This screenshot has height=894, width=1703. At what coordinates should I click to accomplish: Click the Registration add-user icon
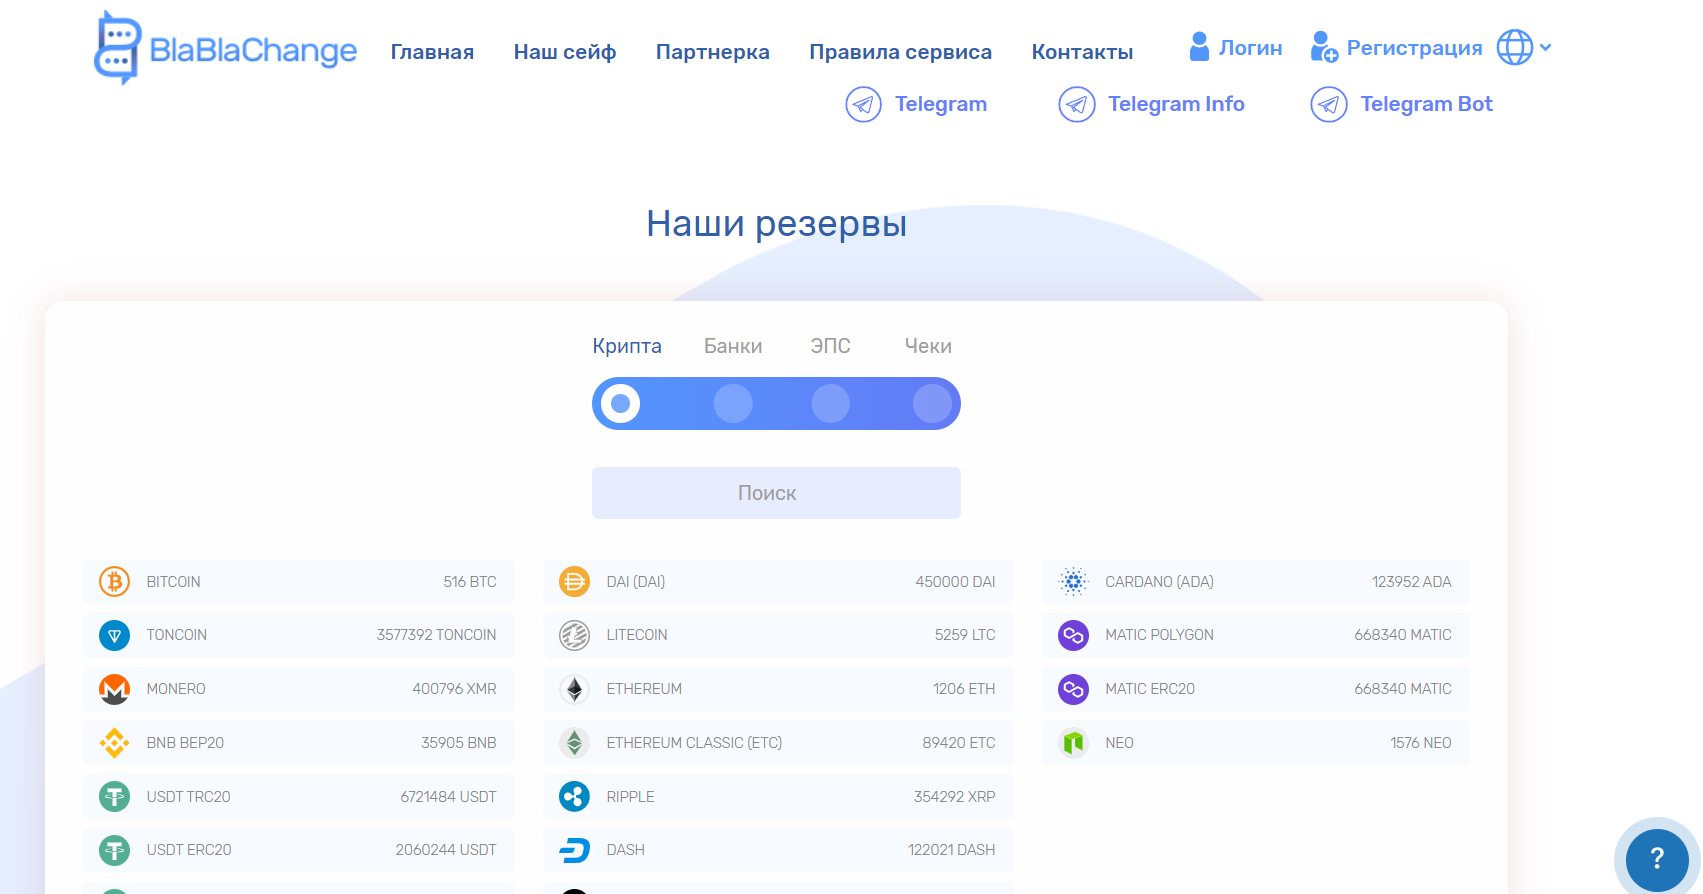[x=1324, y=47]
